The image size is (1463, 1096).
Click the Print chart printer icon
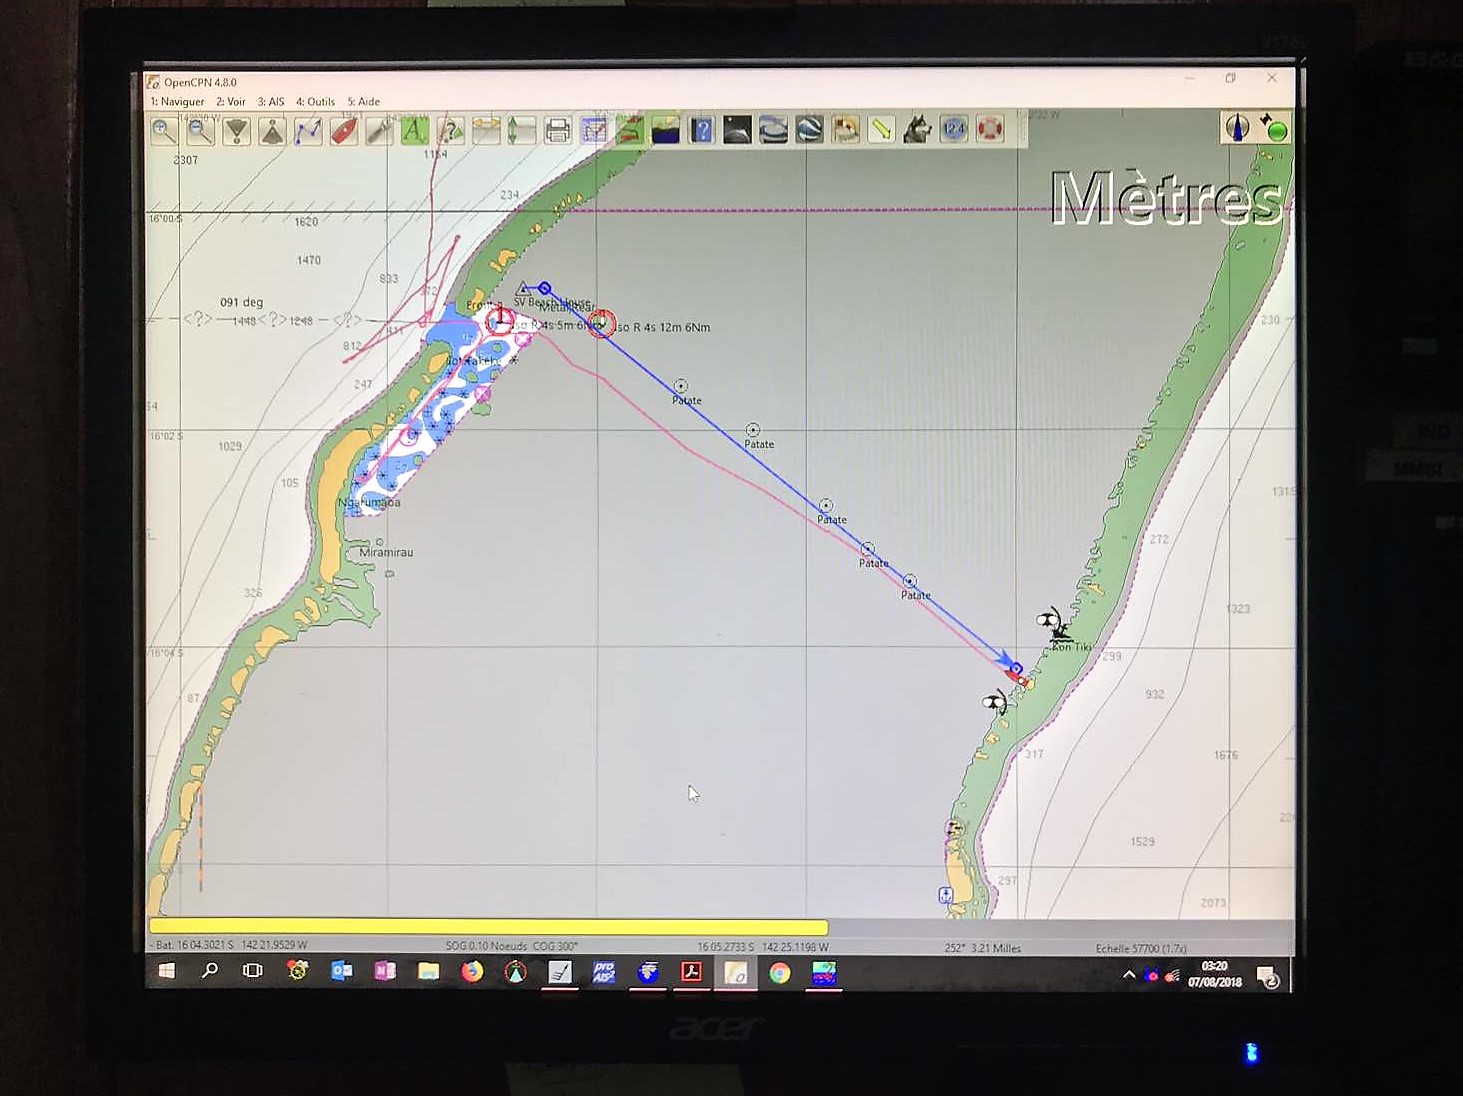(x=558, y=131)
